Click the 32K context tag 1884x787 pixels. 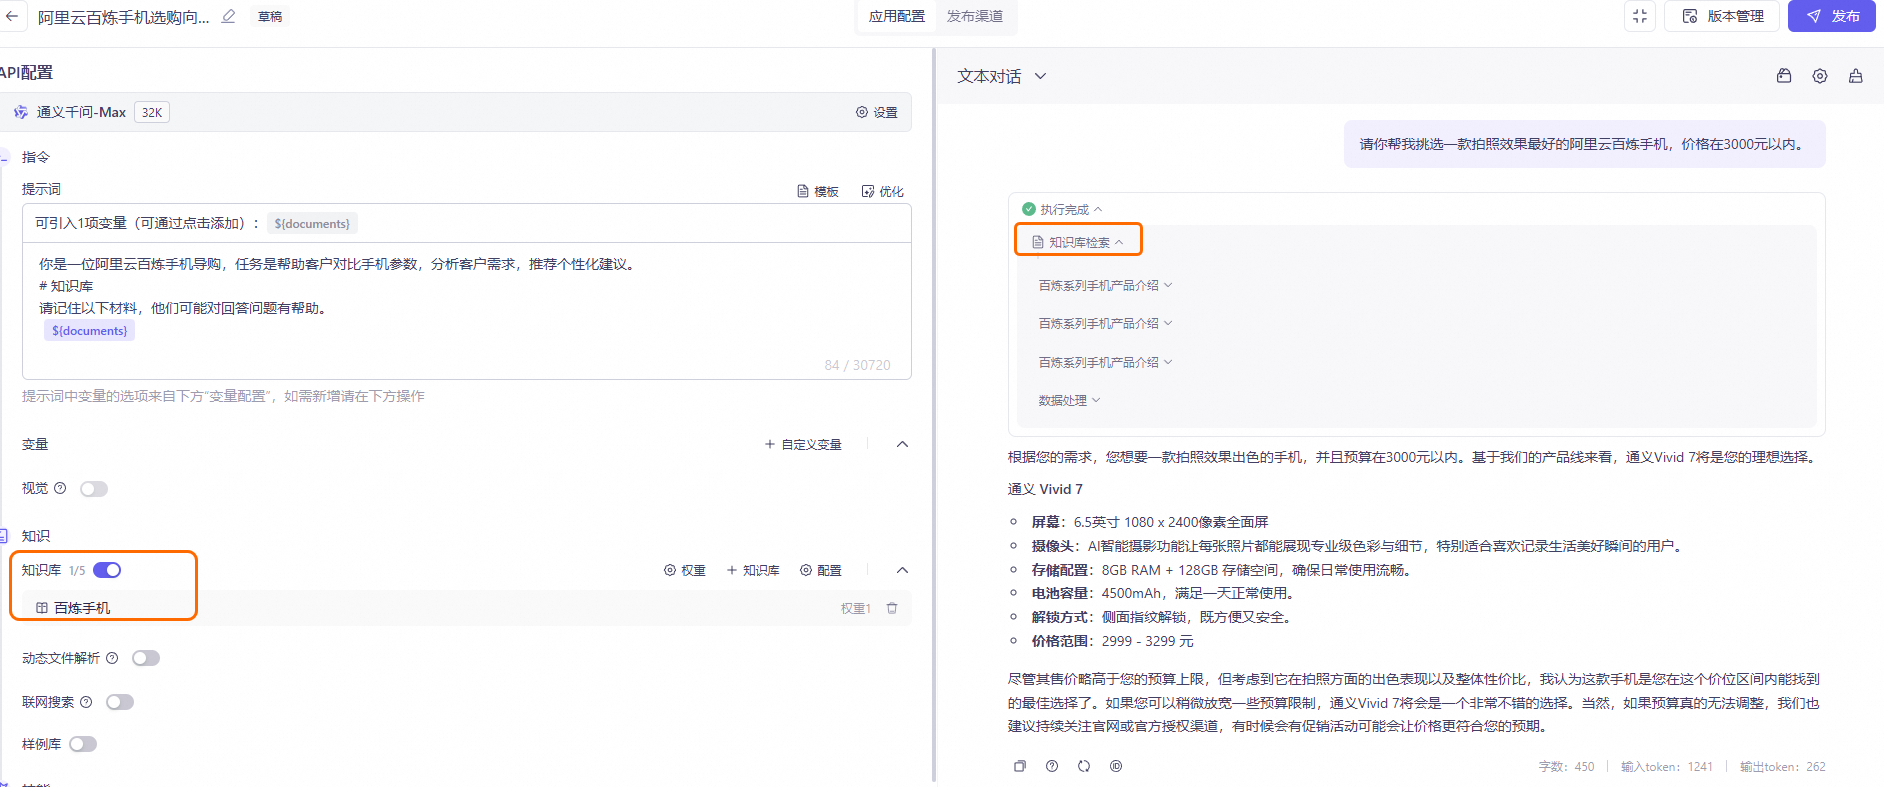pyautogui.click(x=152, y=112)
